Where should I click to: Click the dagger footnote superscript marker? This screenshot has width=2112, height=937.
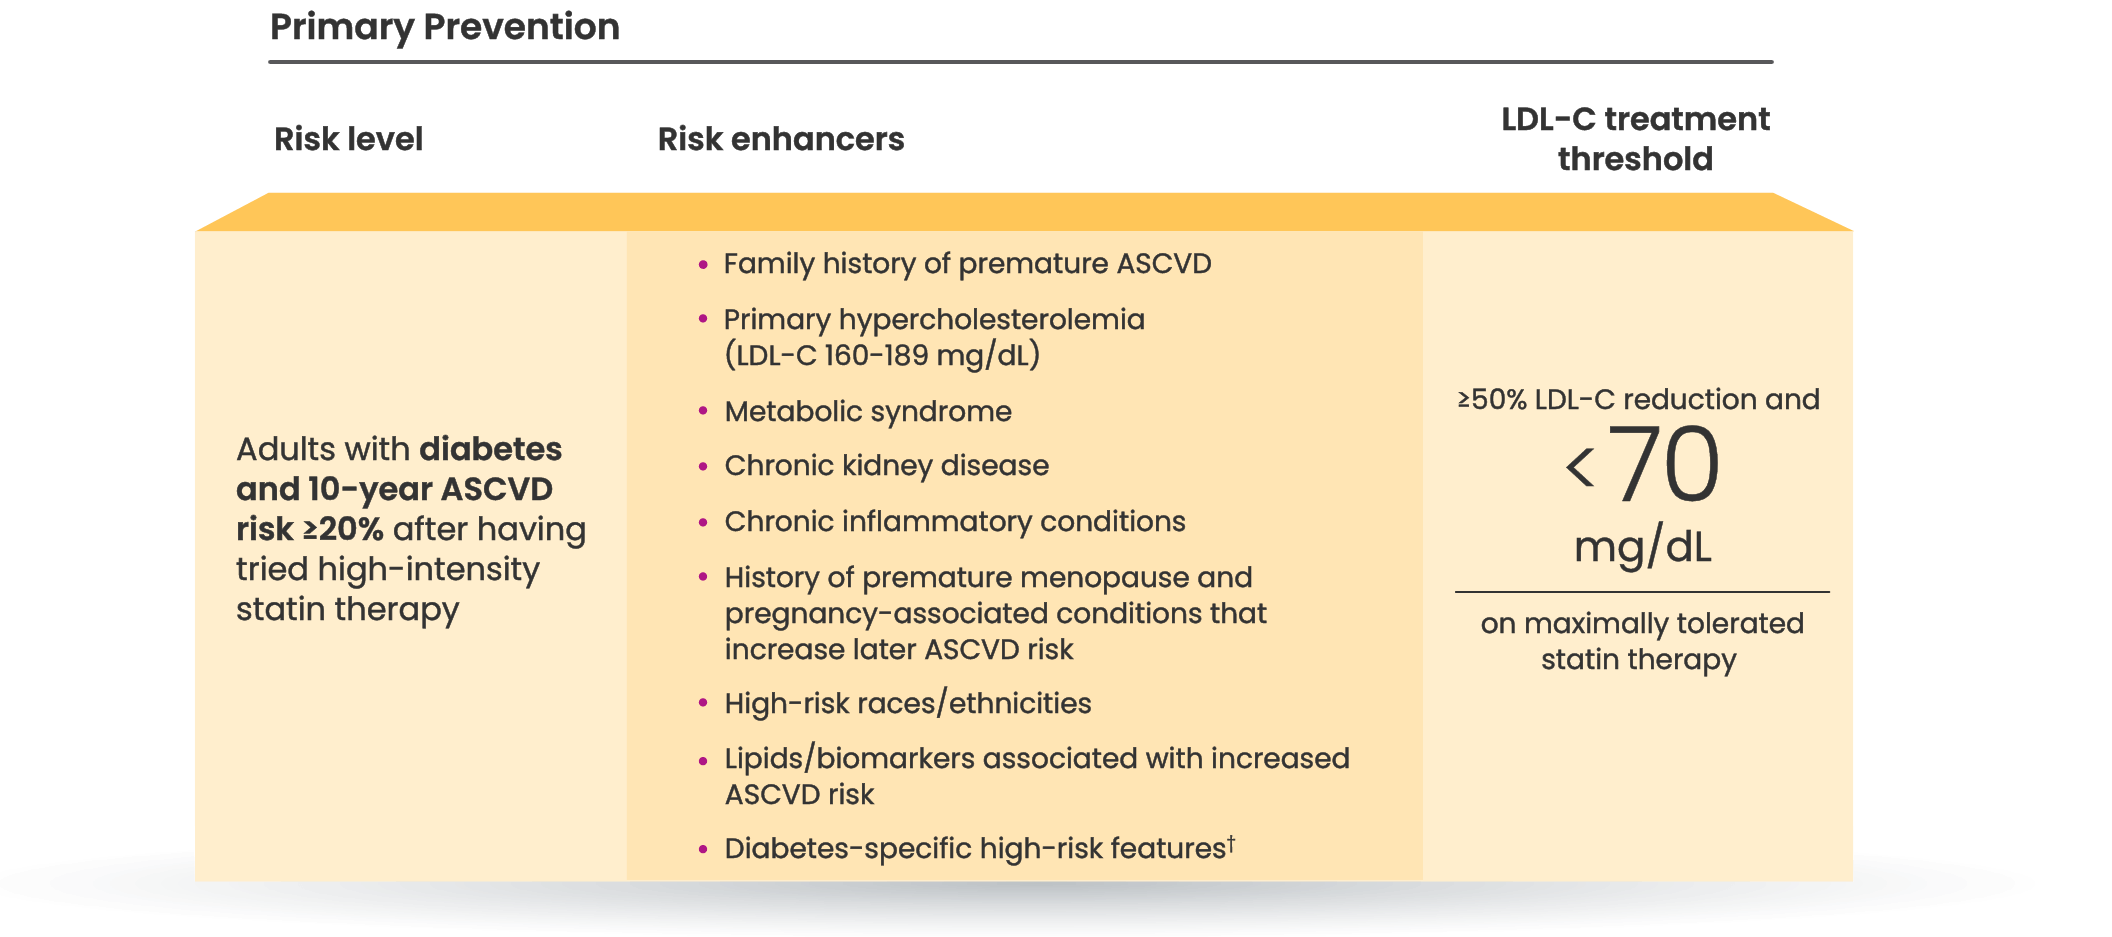click(x=1231, y=843)
